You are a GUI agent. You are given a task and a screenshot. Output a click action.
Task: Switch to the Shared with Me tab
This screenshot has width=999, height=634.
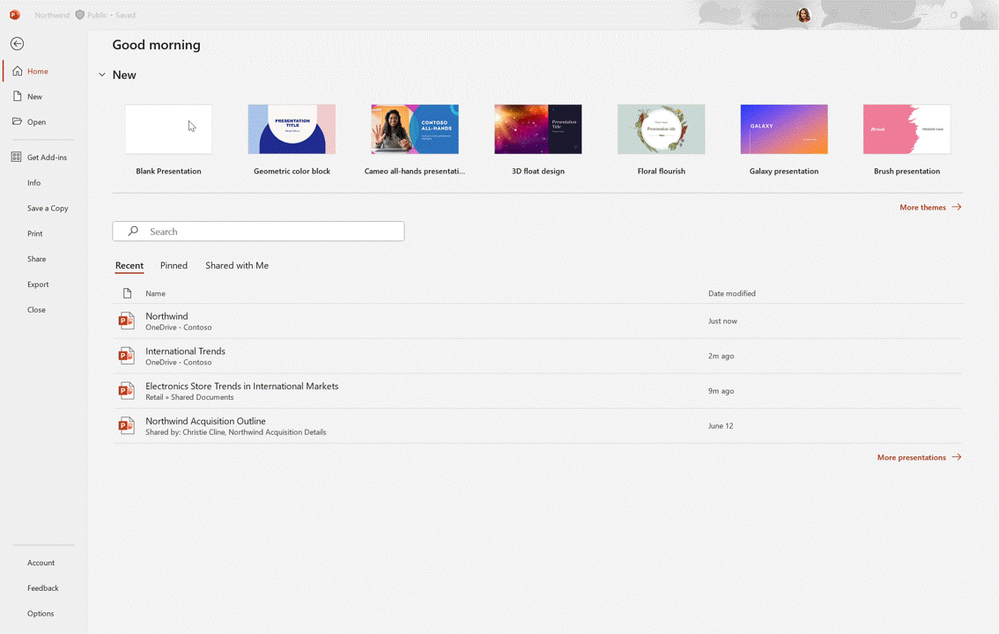point(237,266)
